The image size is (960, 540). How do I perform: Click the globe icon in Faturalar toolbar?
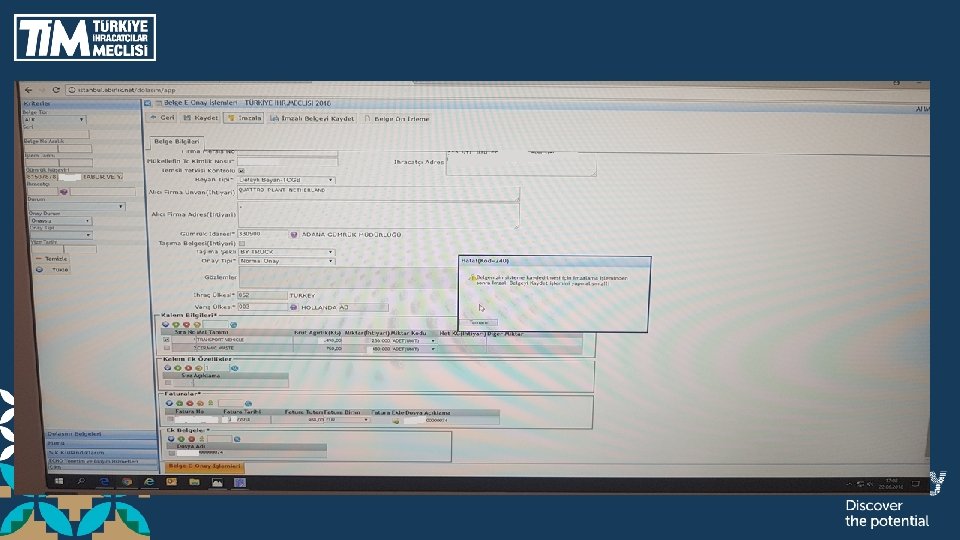248,403
